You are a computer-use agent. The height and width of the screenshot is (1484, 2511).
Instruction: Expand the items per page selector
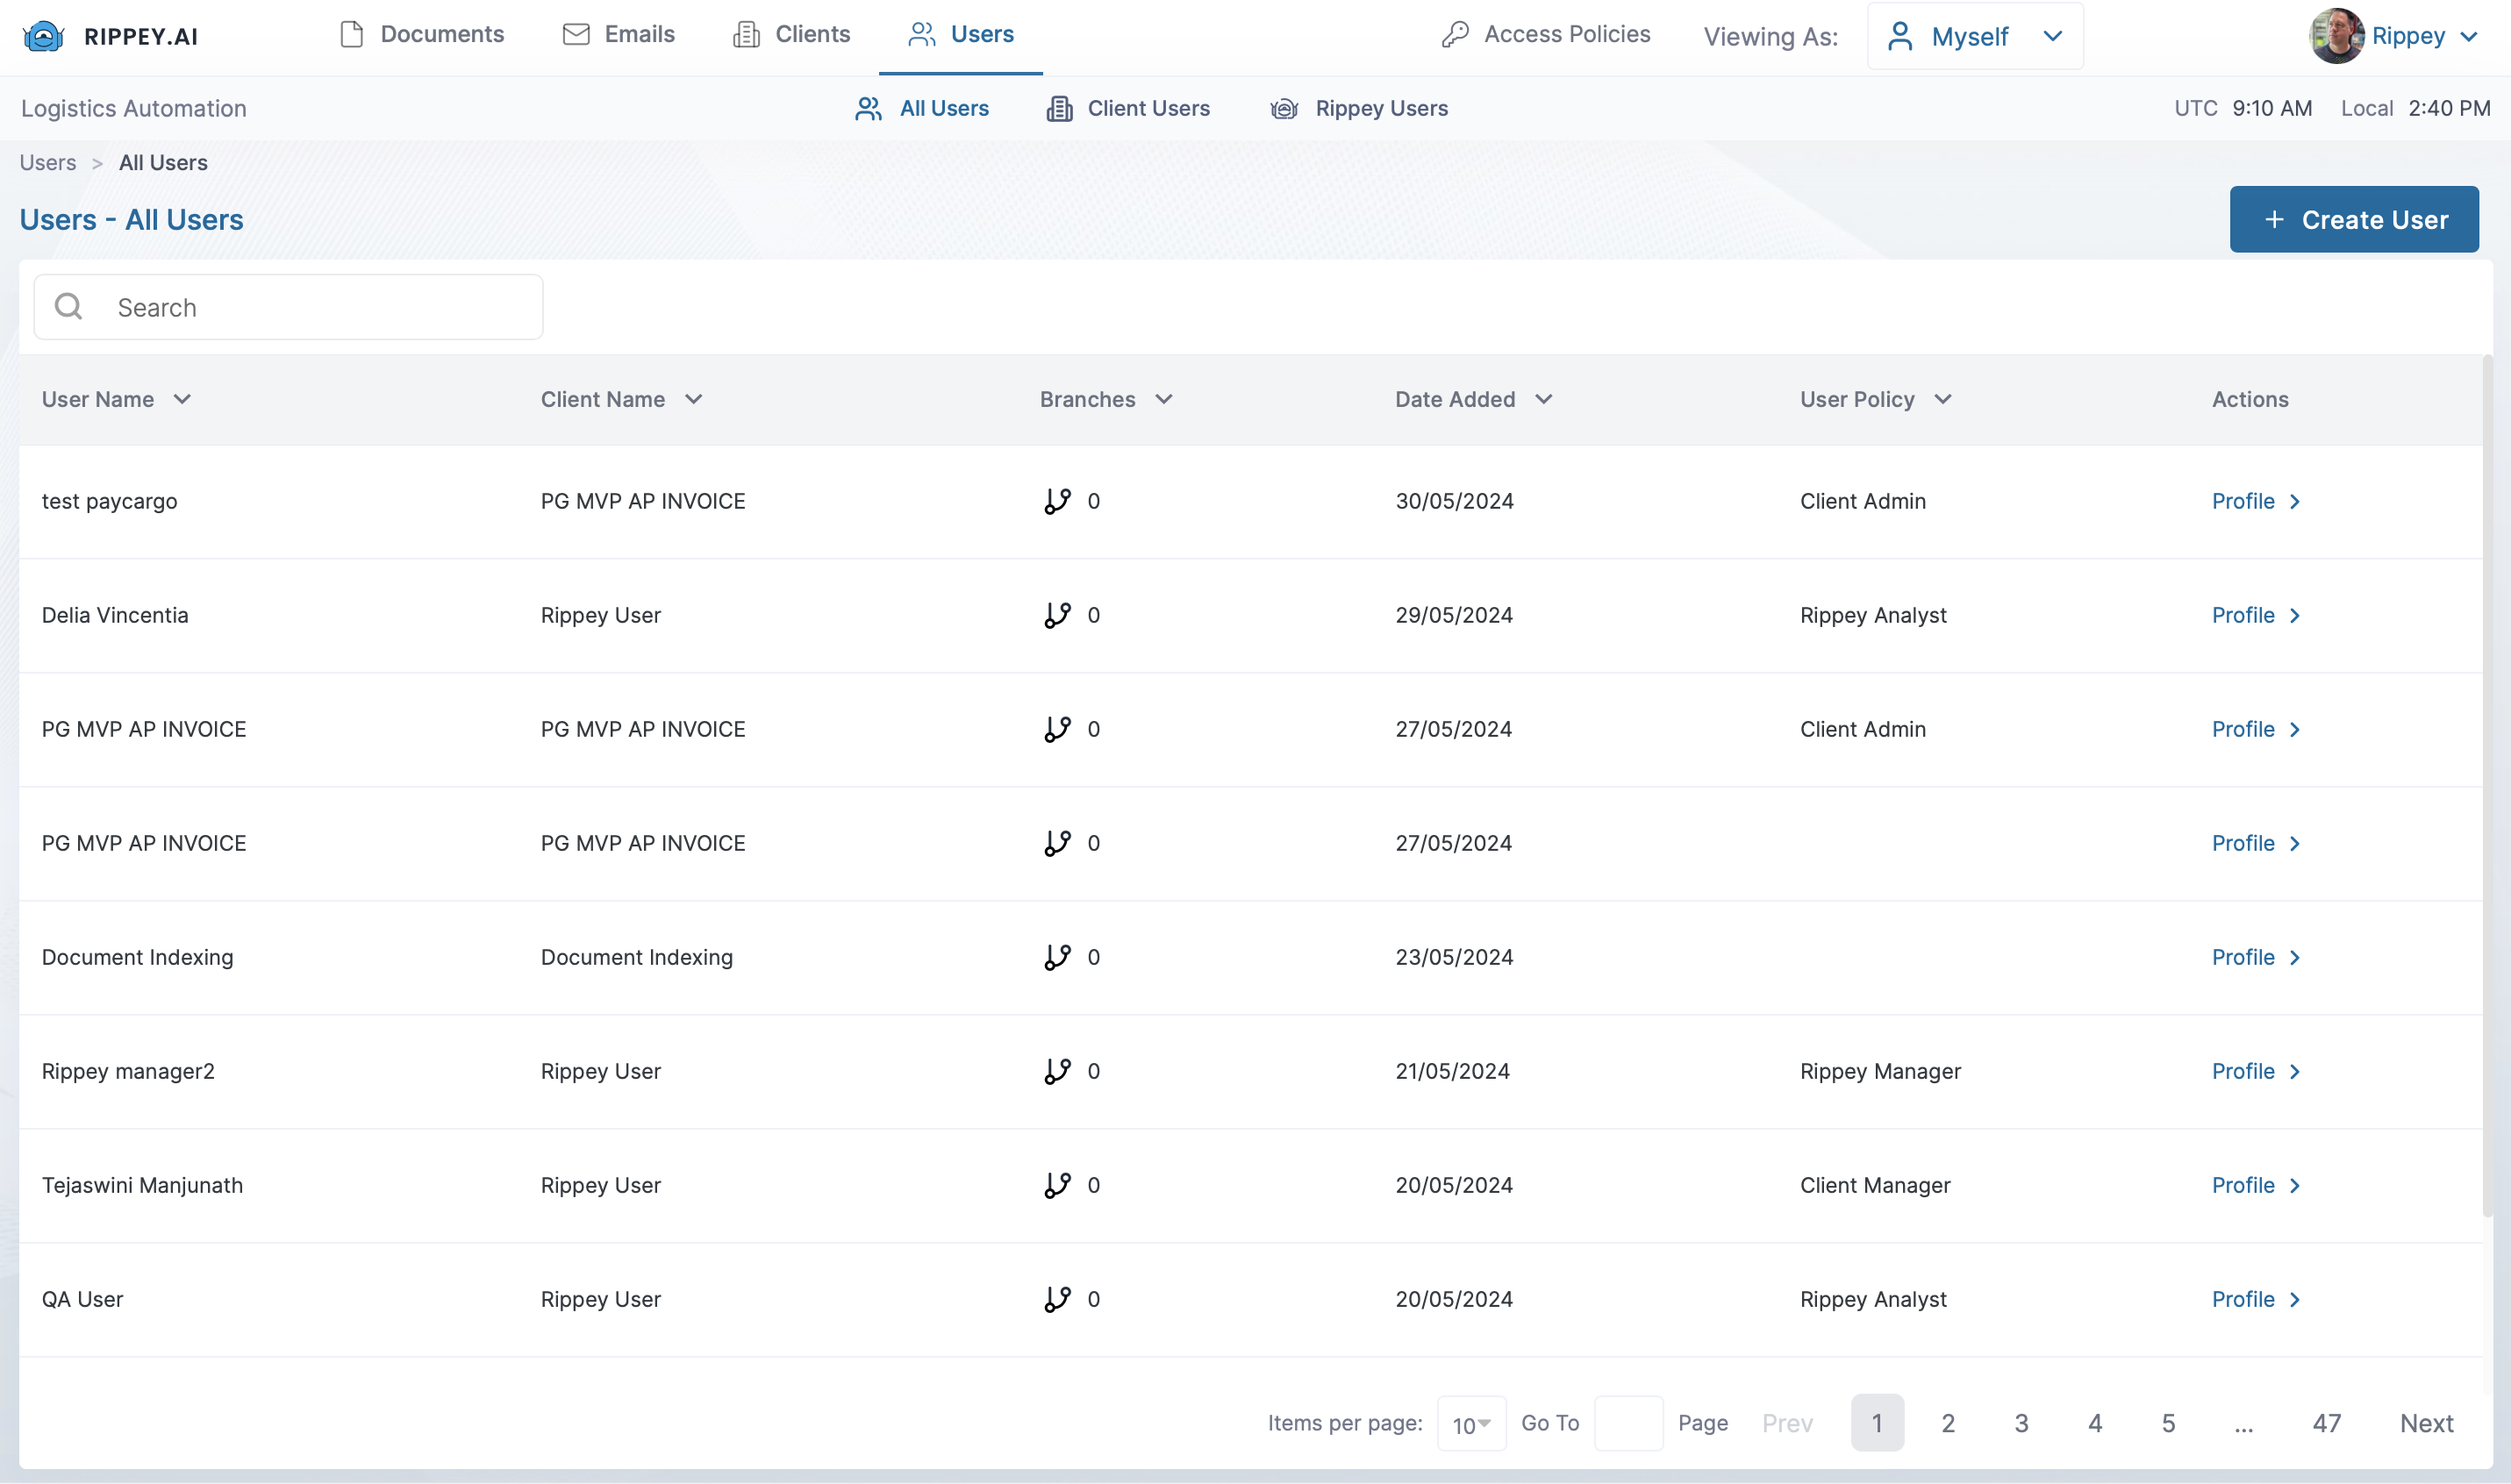click(1470, 1424)
